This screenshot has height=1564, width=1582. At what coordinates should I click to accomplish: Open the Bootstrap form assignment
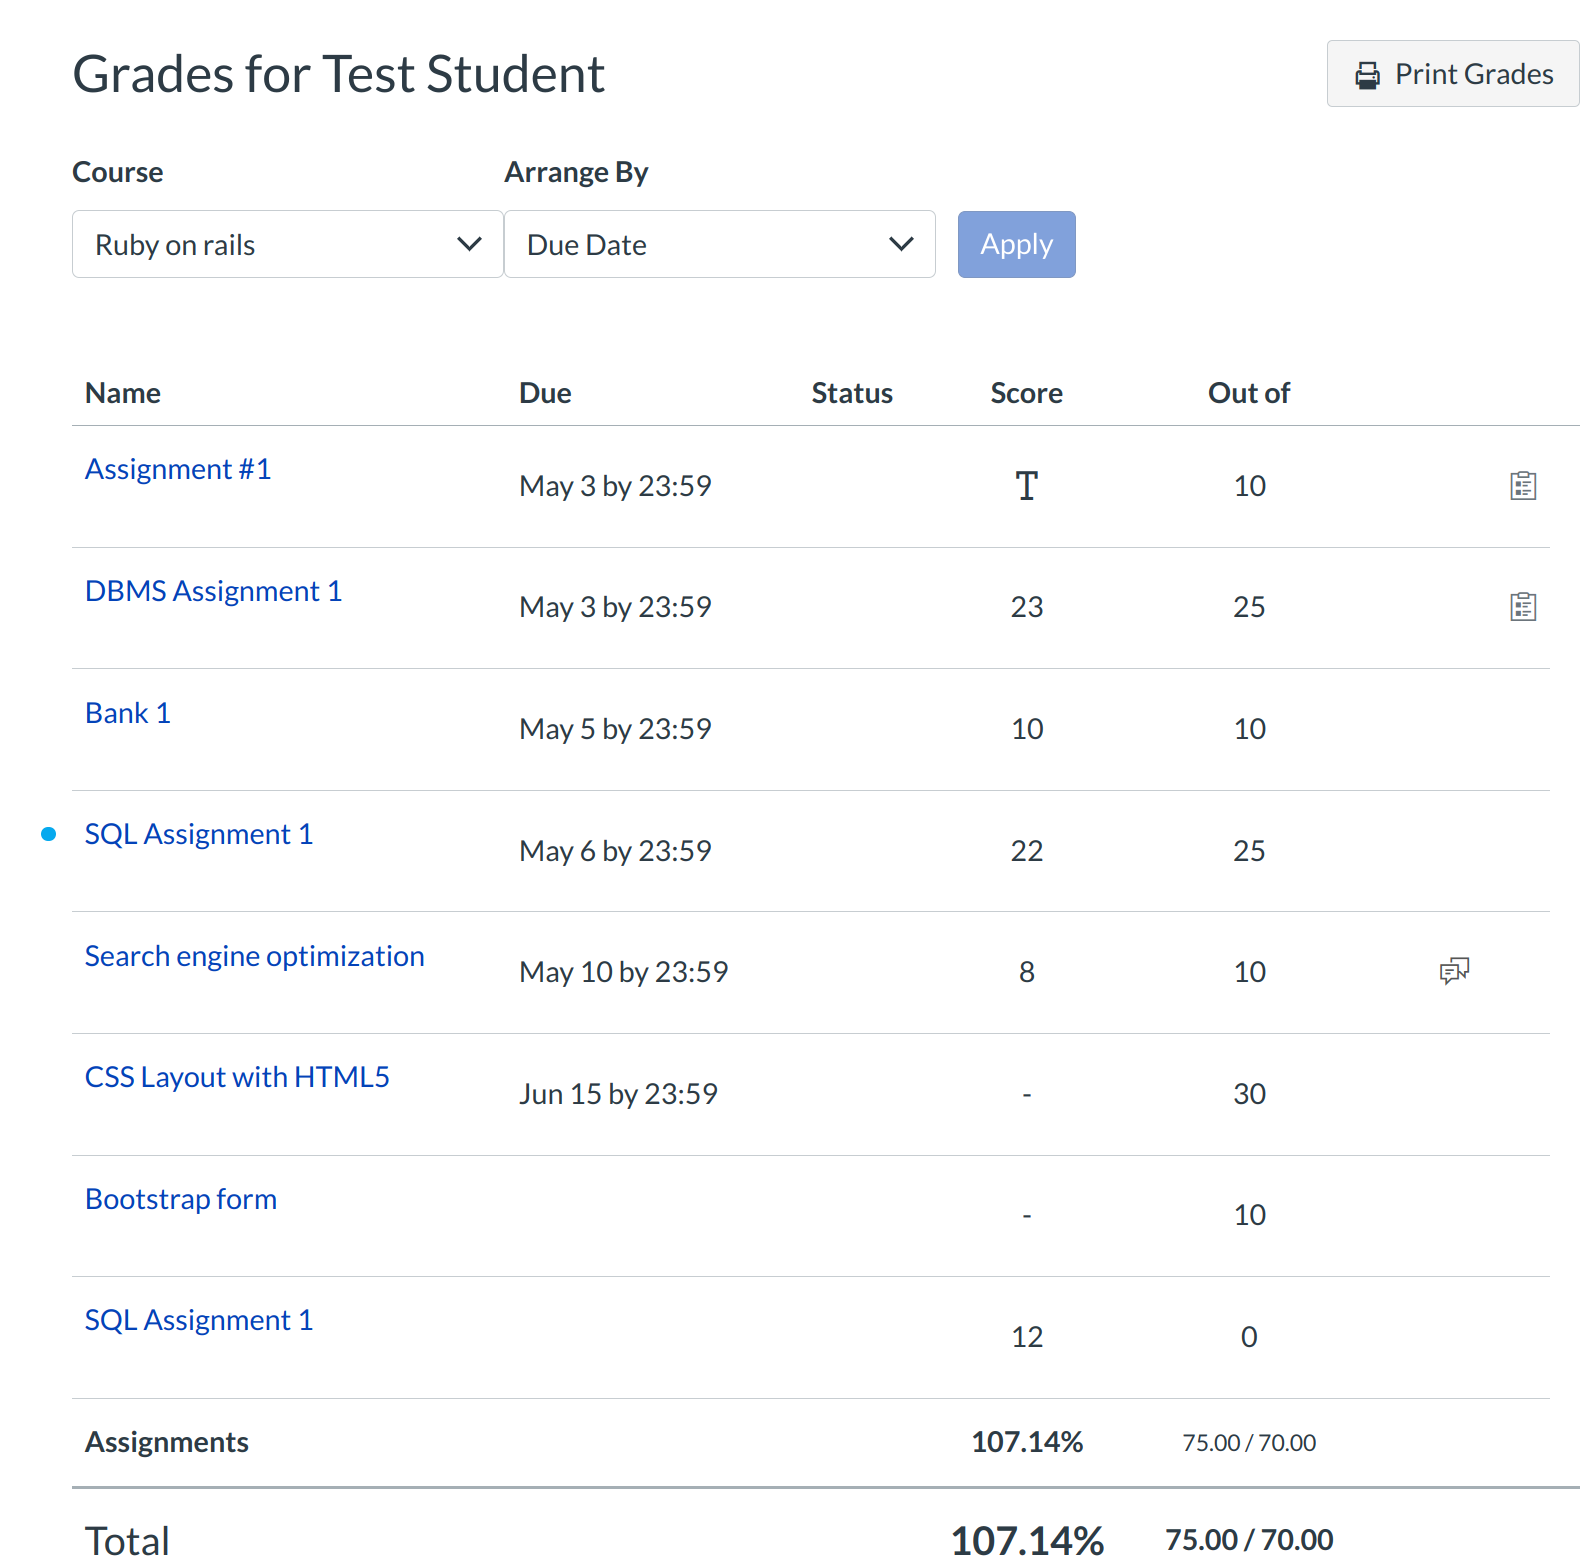[x=181, y=1199]
